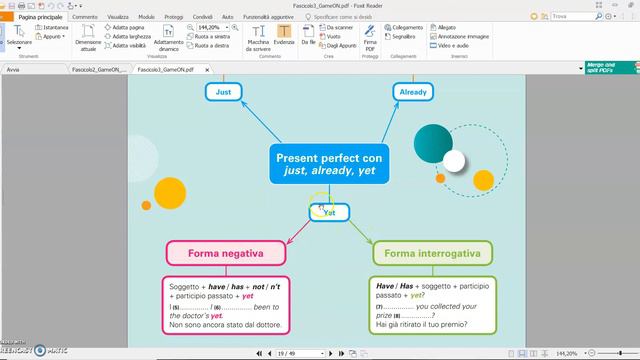Select continuous facing view in status bar

[x=544, y=353]
